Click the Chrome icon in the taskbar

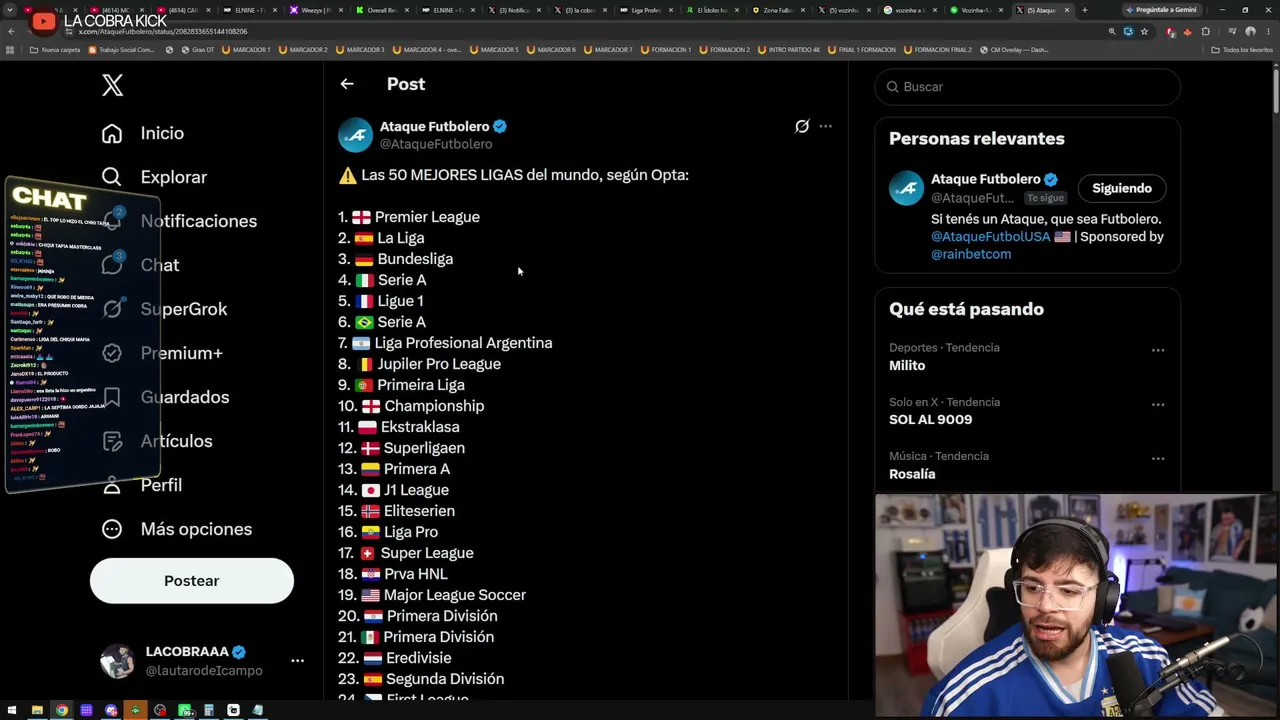[x=62, y=710]
